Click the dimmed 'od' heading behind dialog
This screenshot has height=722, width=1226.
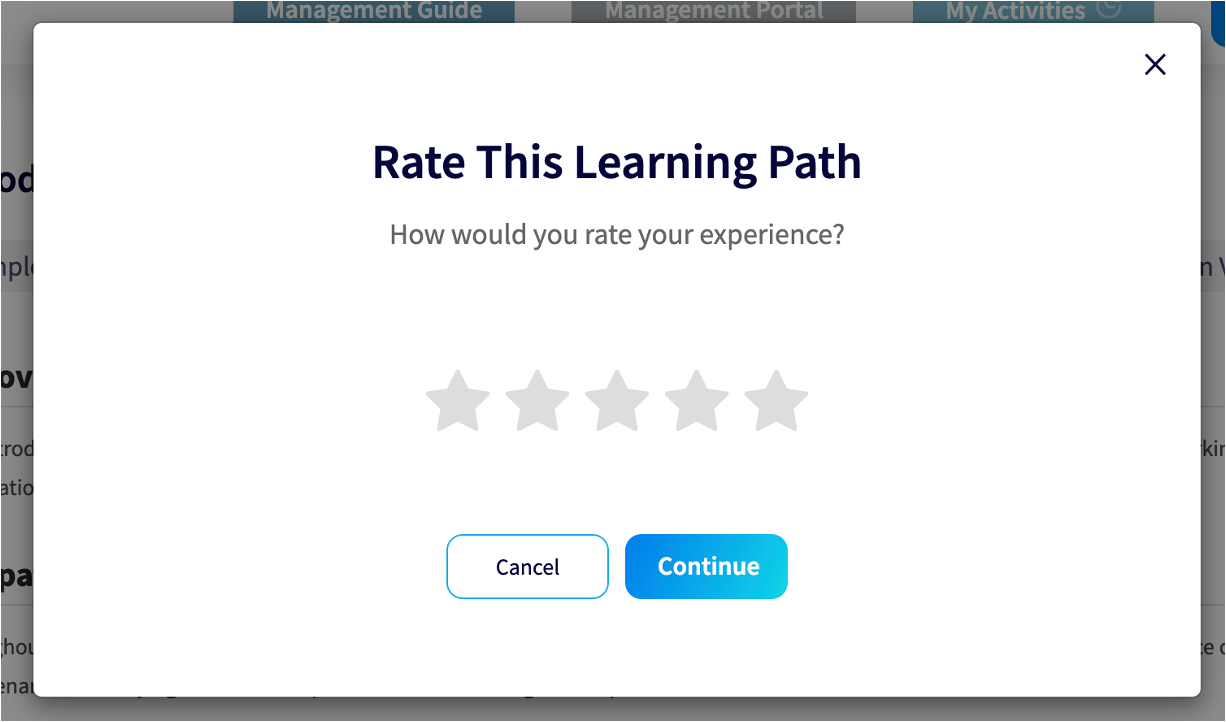click(17, 181)
